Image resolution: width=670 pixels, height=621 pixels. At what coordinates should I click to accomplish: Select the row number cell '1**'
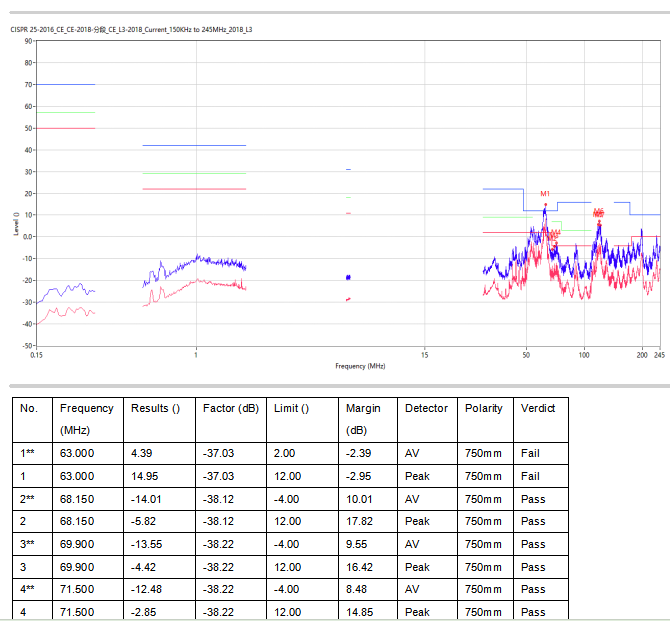click(27, 453)
